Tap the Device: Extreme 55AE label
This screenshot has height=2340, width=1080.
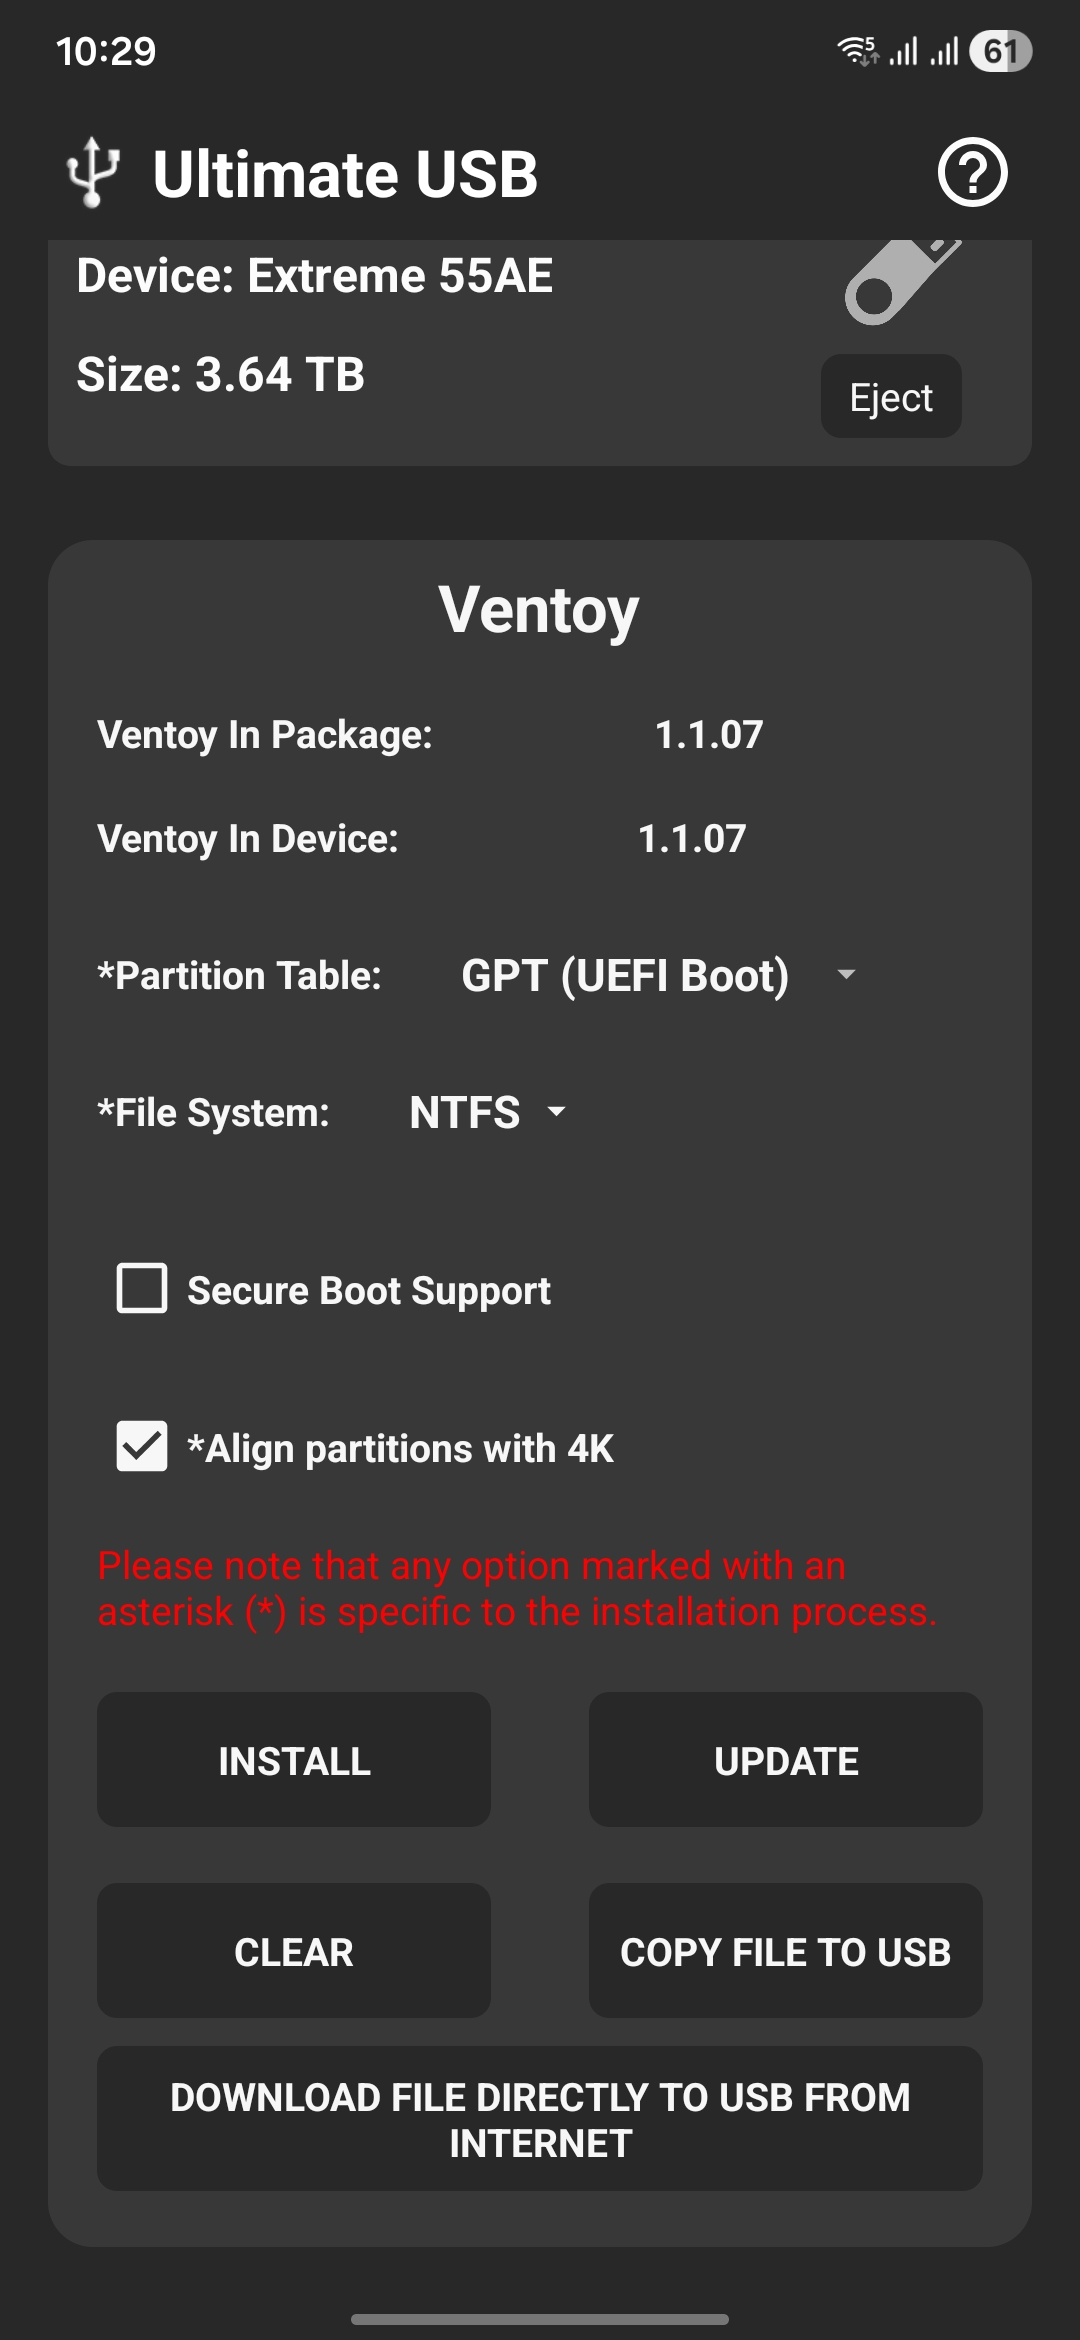314,276
